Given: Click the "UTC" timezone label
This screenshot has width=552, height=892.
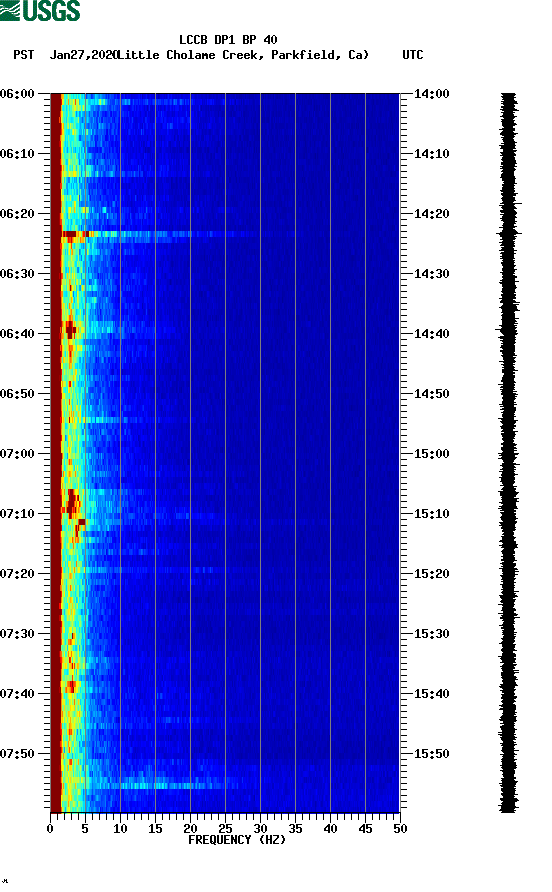Looking at the screenshot, I should click(413, 55).
